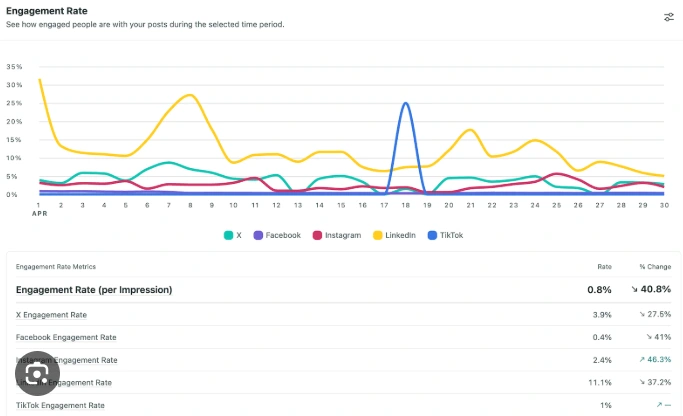Click the Engagement Rate chart title
This screenshot has height=416, width=683.
click(48, 11)
